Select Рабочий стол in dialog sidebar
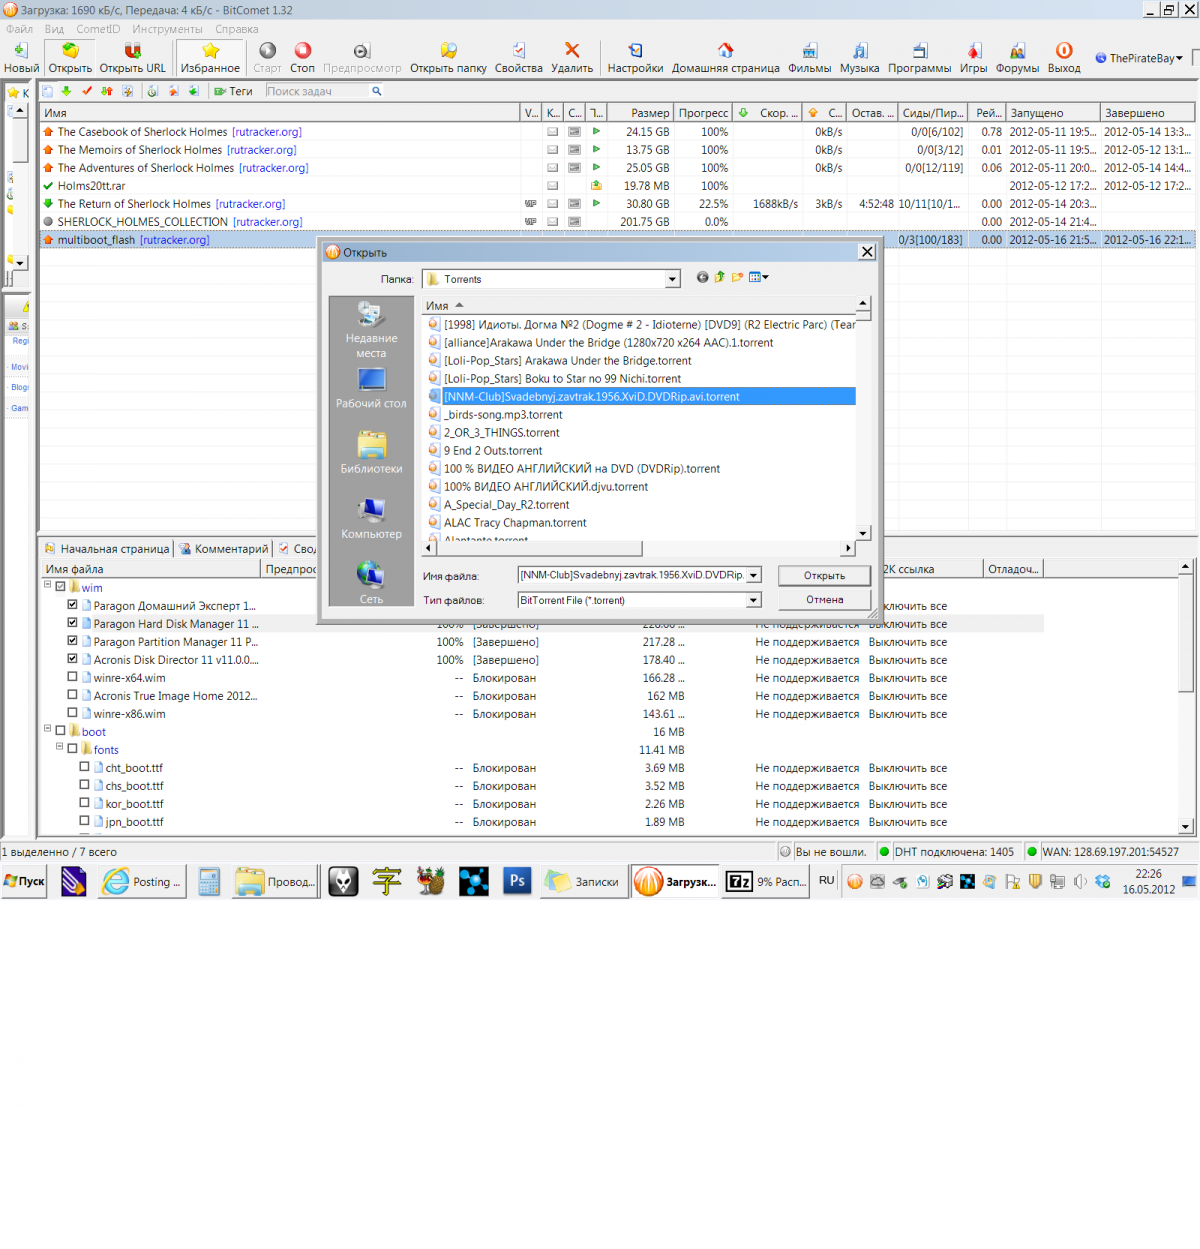Image resolution: width=1200 pixels, height=1249 pixels. pyautogui.click(x=371, y=389)
